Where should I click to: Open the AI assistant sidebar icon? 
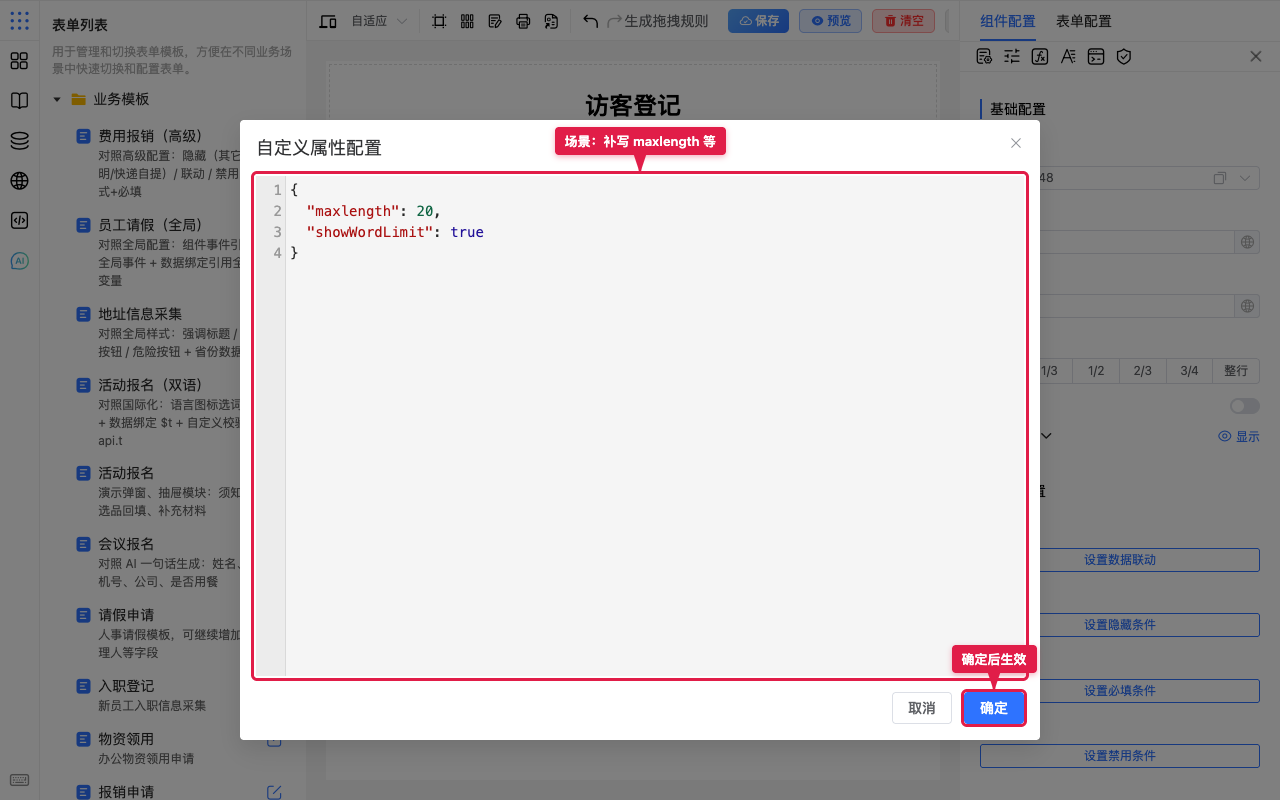point(19,261)
